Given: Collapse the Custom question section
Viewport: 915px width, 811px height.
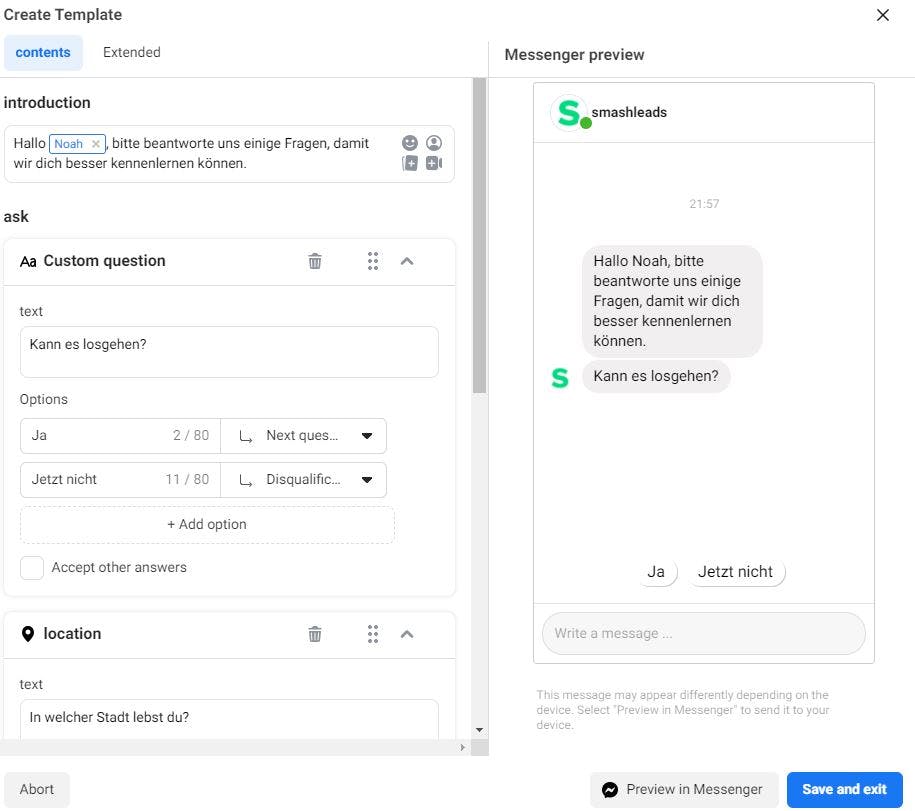Looking at the screenshot, I should [407, 261].
